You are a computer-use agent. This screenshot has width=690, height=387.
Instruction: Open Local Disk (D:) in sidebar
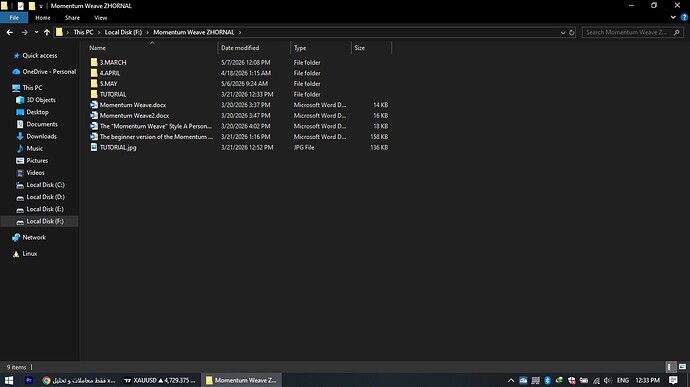(x=45, y=197)
